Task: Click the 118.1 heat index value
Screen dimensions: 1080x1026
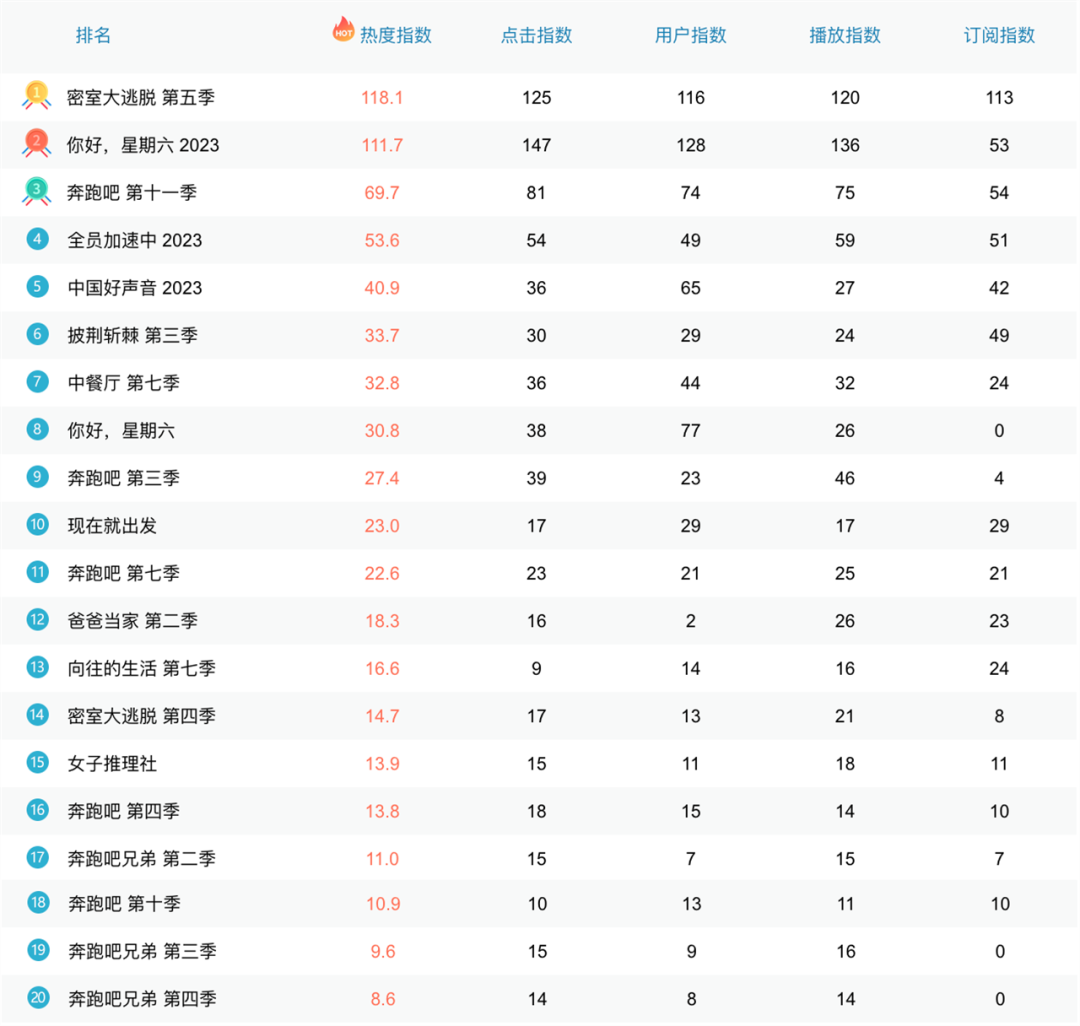Action: pyautogui.click(x=382, y=98)
